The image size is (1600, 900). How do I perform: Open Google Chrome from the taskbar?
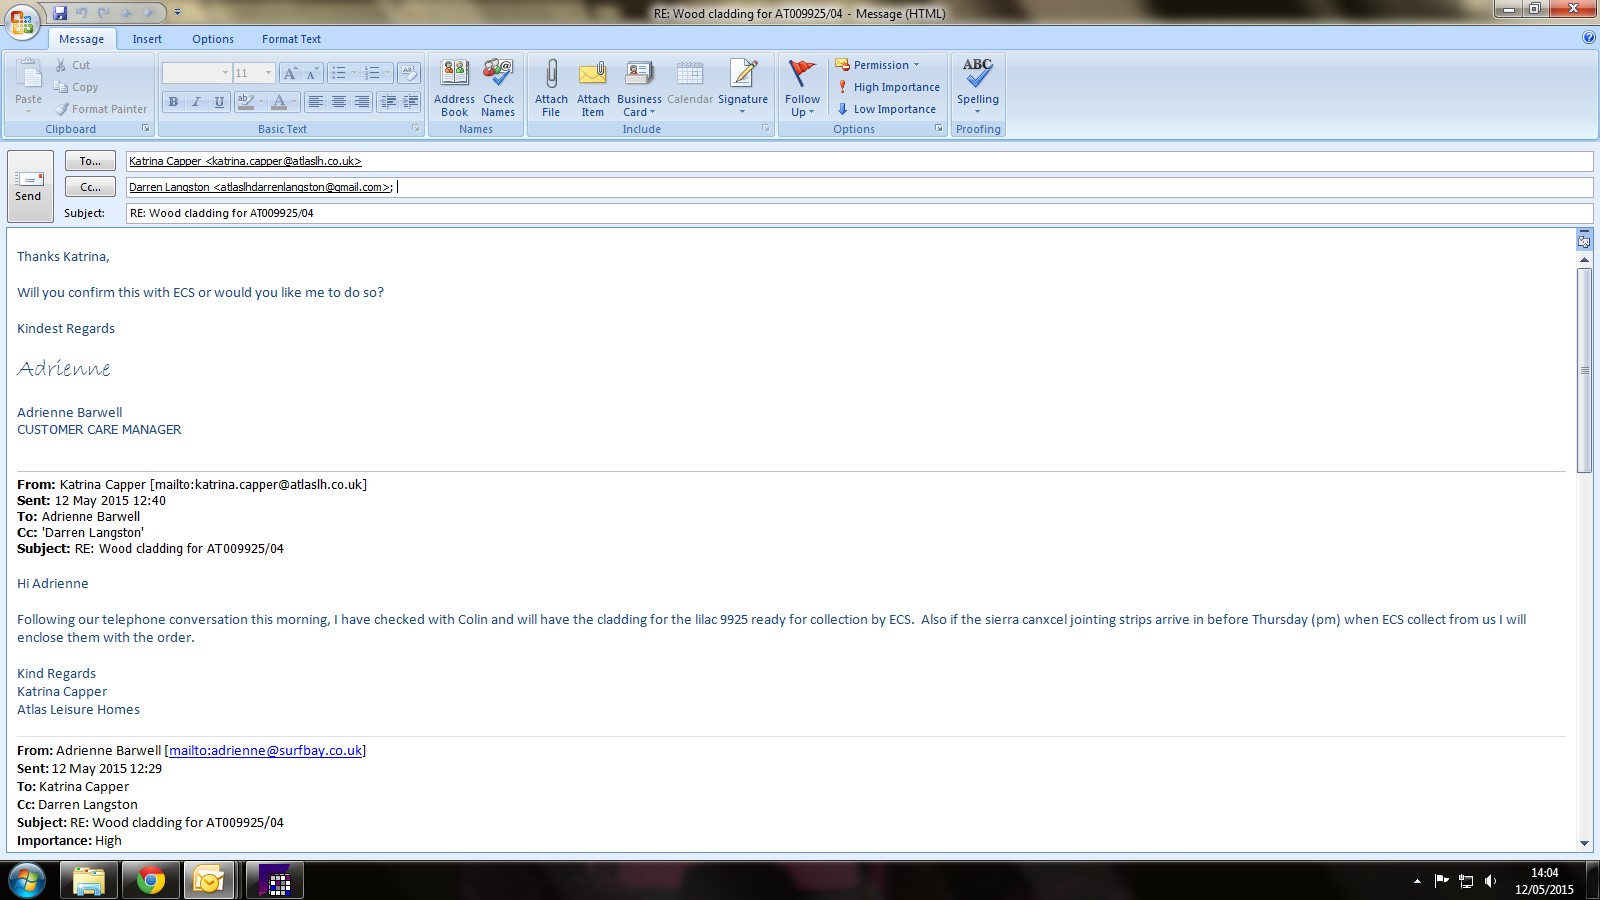(x=150, y=881)
